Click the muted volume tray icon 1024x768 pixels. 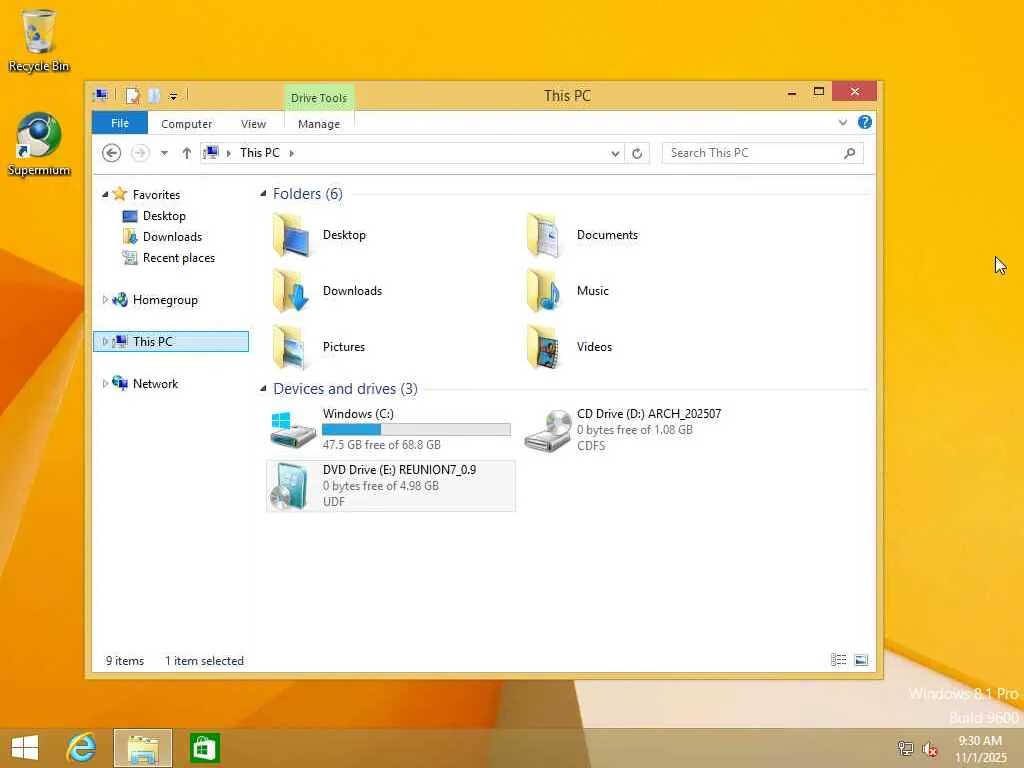pos(929,749)
